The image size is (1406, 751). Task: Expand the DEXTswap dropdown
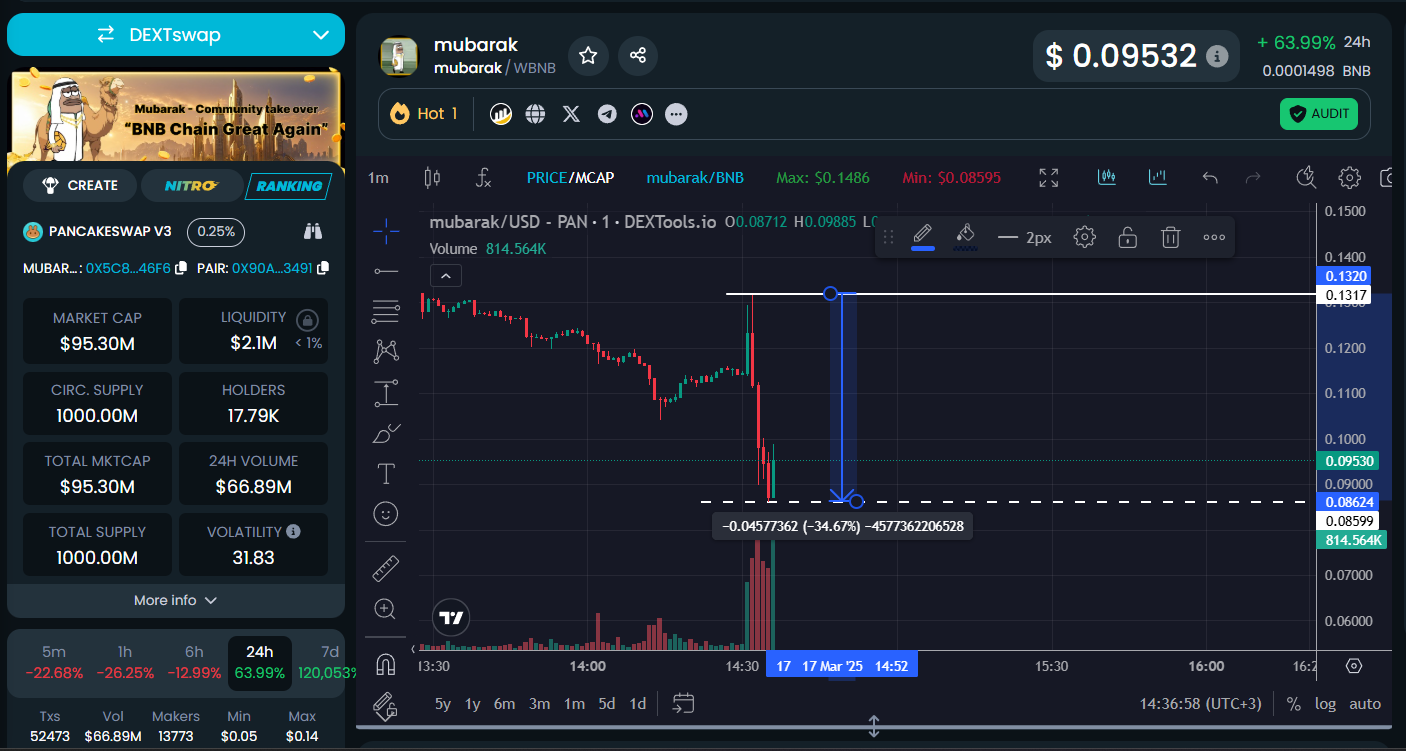click(176, 35)
